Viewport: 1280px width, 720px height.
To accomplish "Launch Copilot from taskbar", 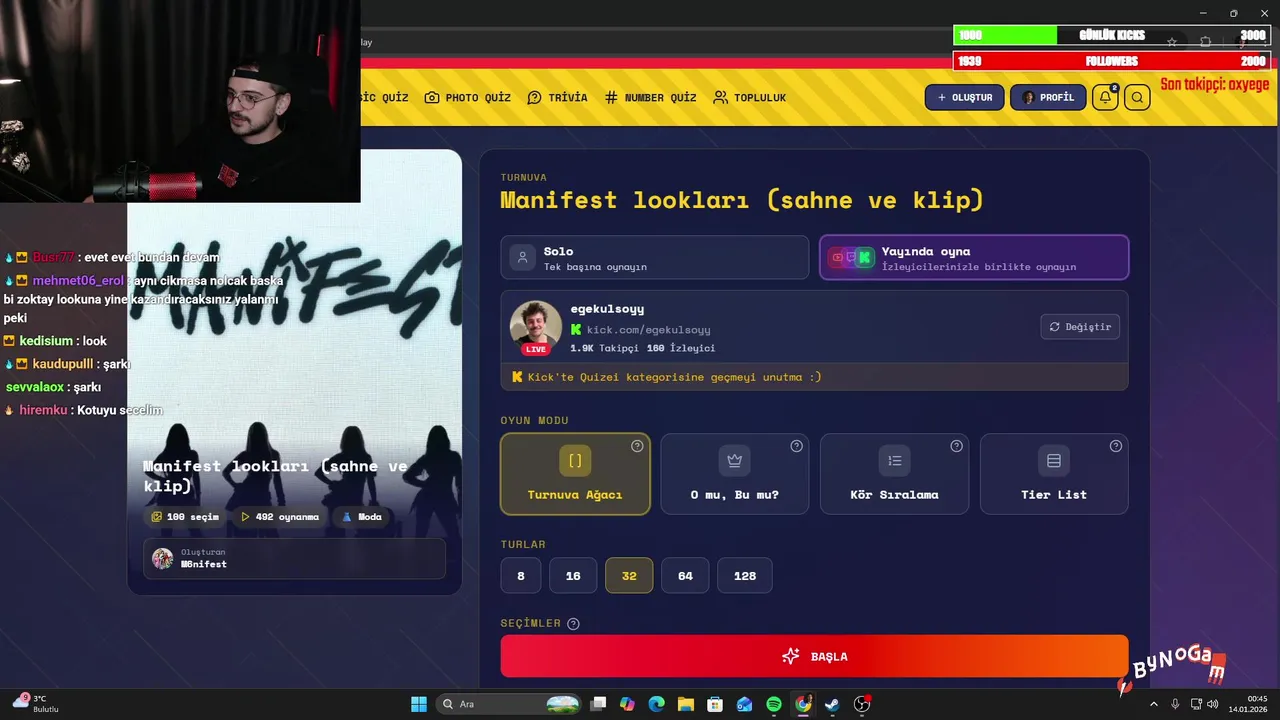I will pyautogui.click(x=627, y=704).
